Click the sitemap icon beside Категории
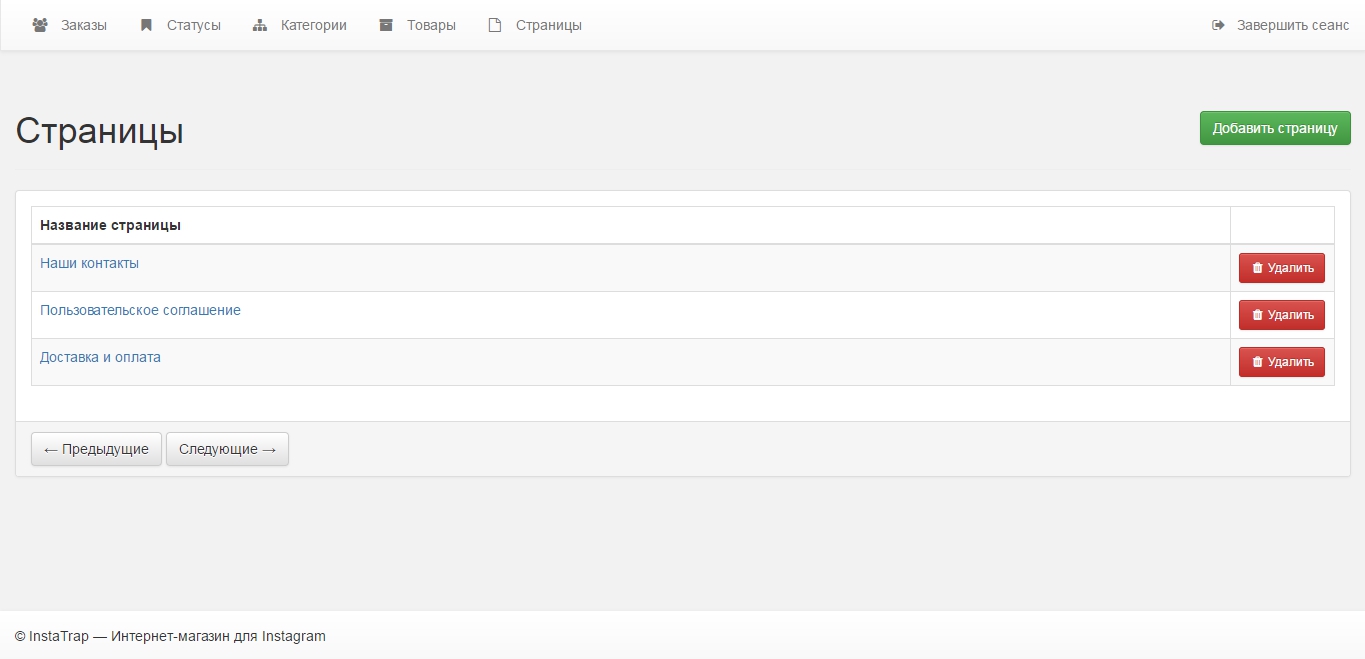 (260, 25)
